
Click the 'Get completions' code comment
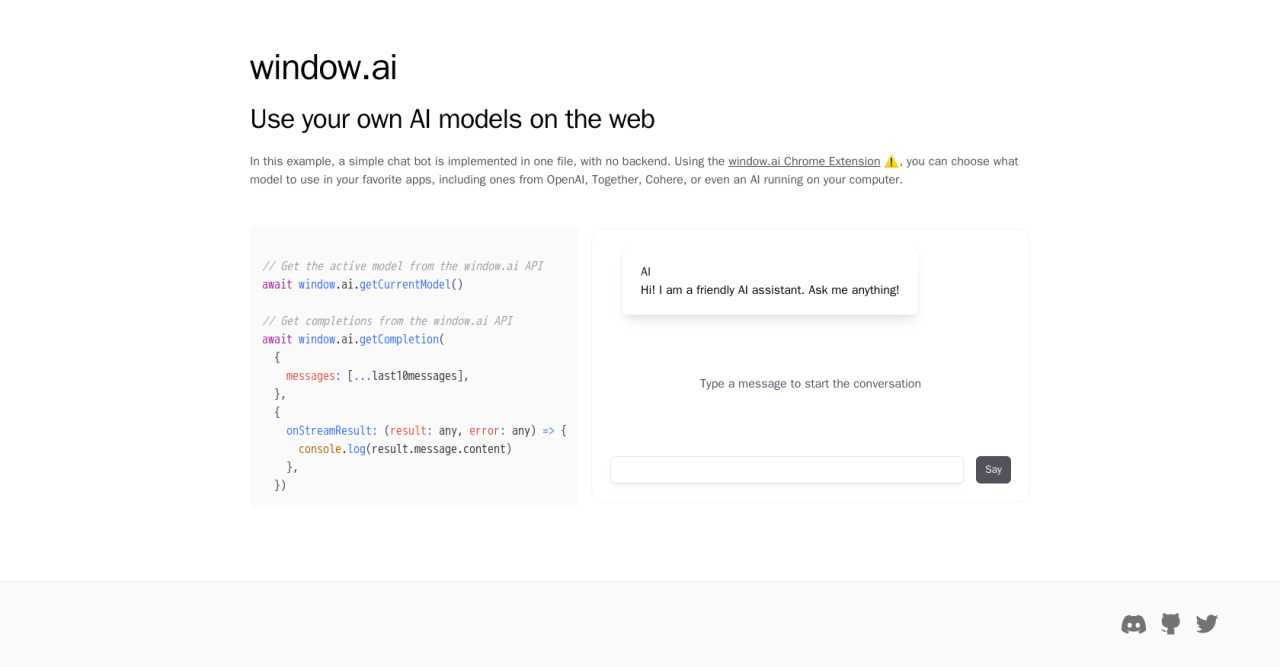(x=387, y=321)
